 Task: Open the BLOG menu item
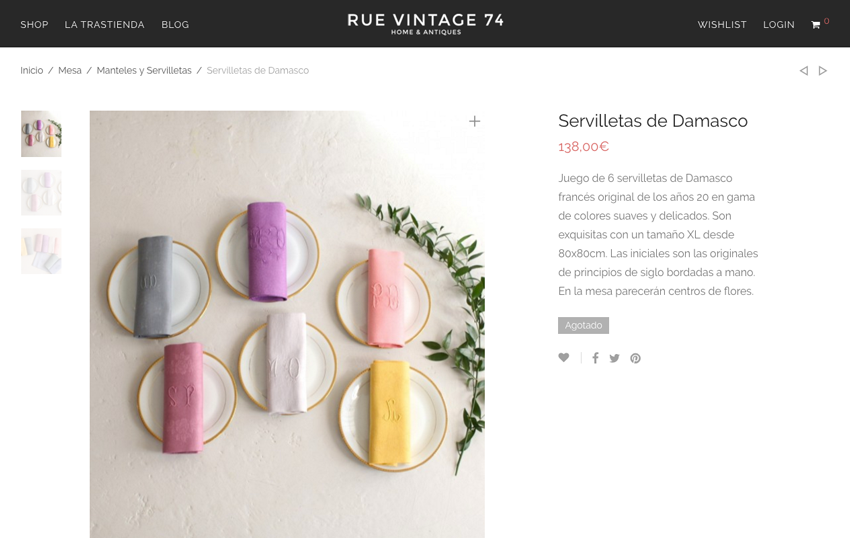click(175, 24)
